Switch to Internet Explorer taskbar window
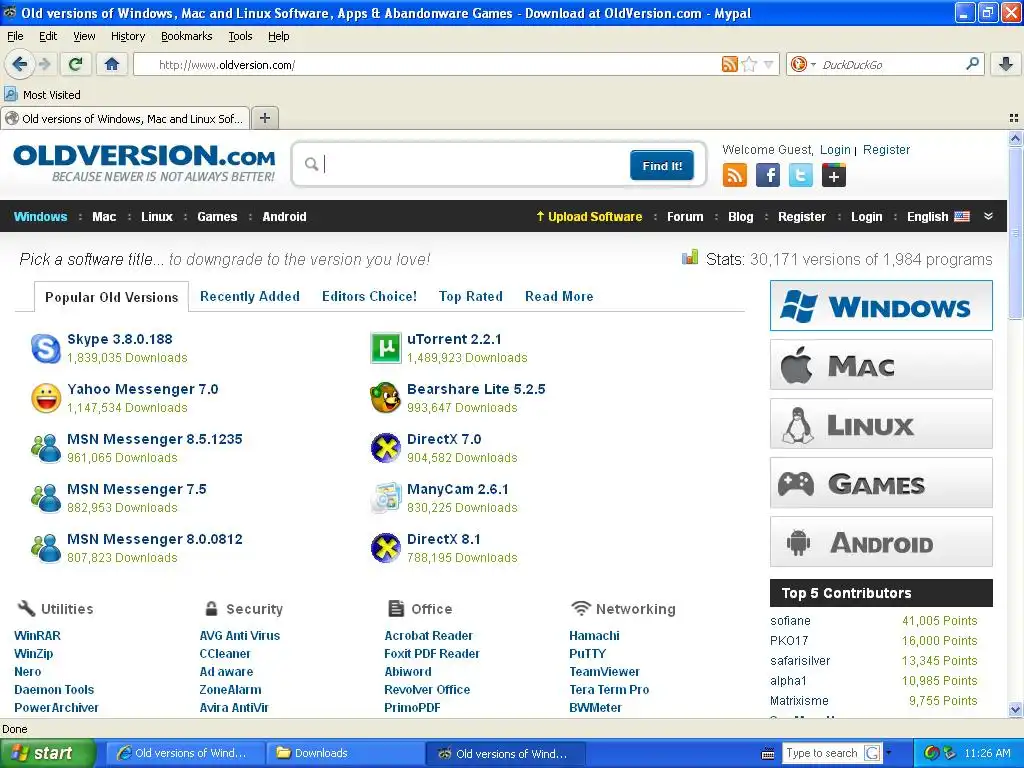 (185, 753)
